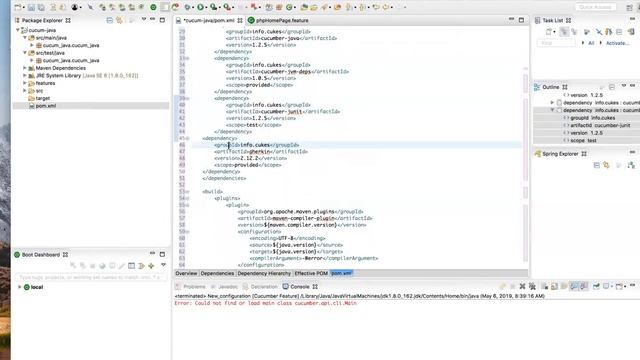
Task: Click the green Boot Dashboard toolbar icon
Action: 153,7
